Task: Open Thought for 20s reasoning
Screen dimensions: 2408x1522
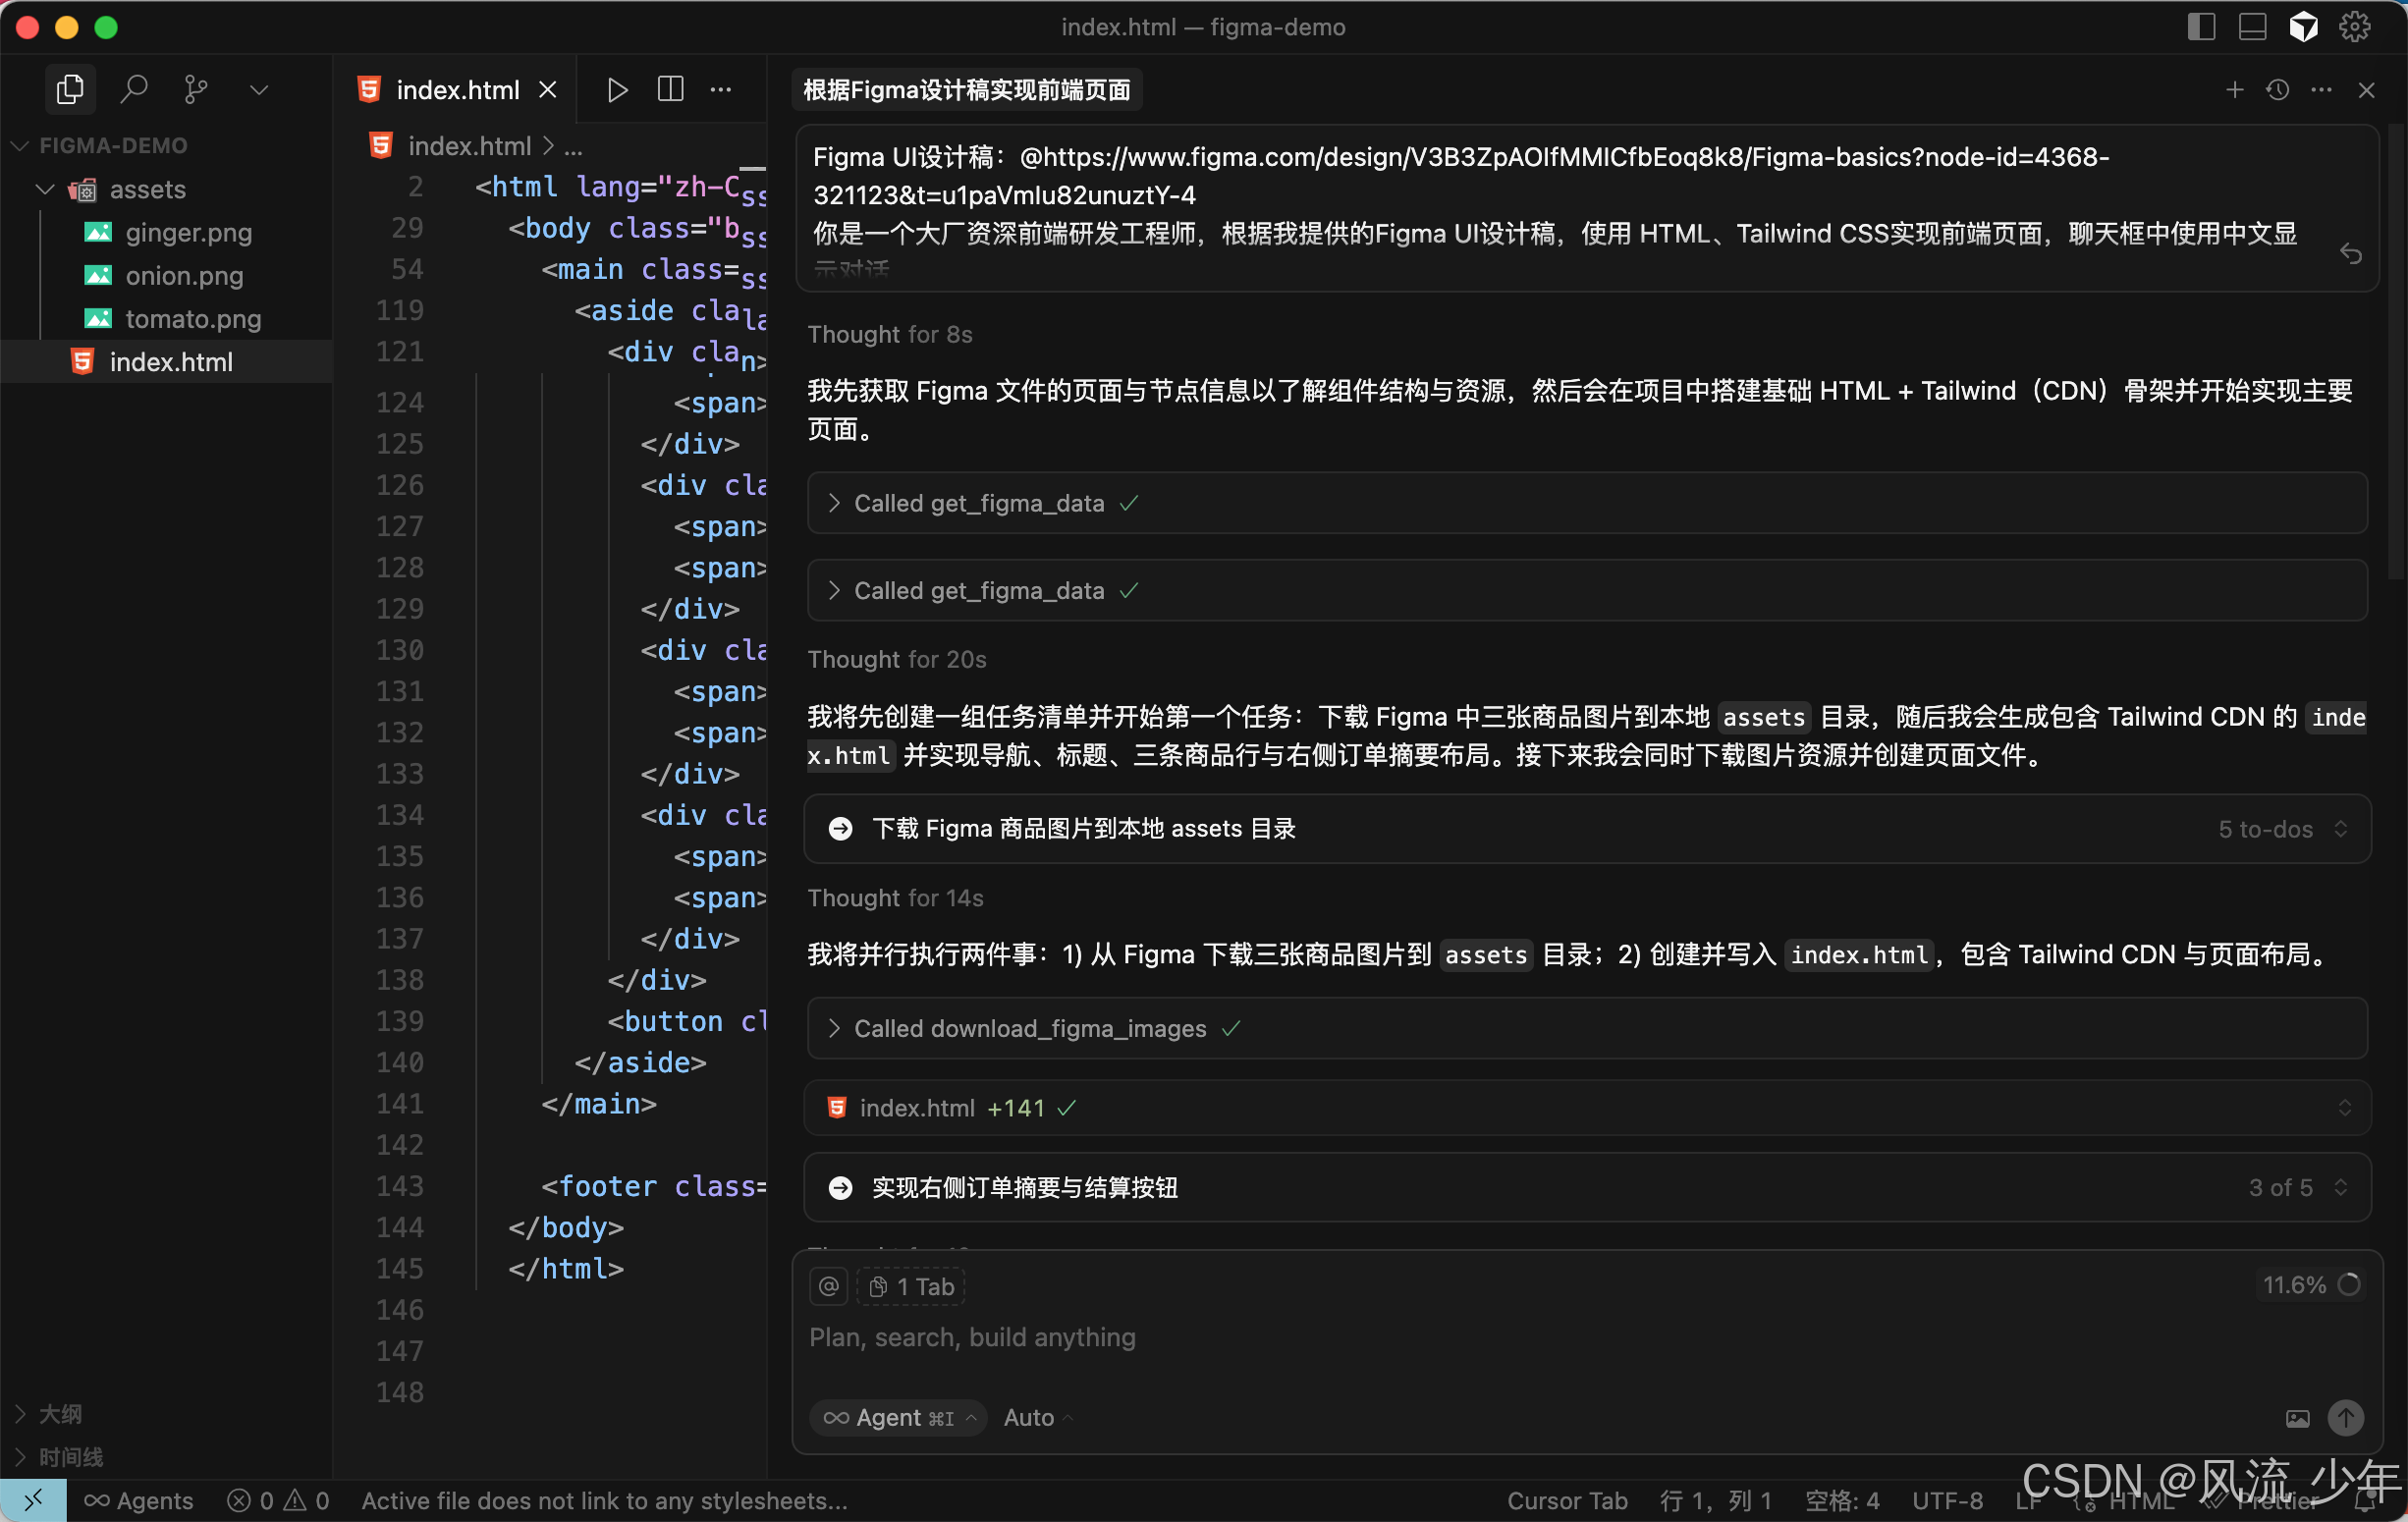Action: [x=897, y=659]
